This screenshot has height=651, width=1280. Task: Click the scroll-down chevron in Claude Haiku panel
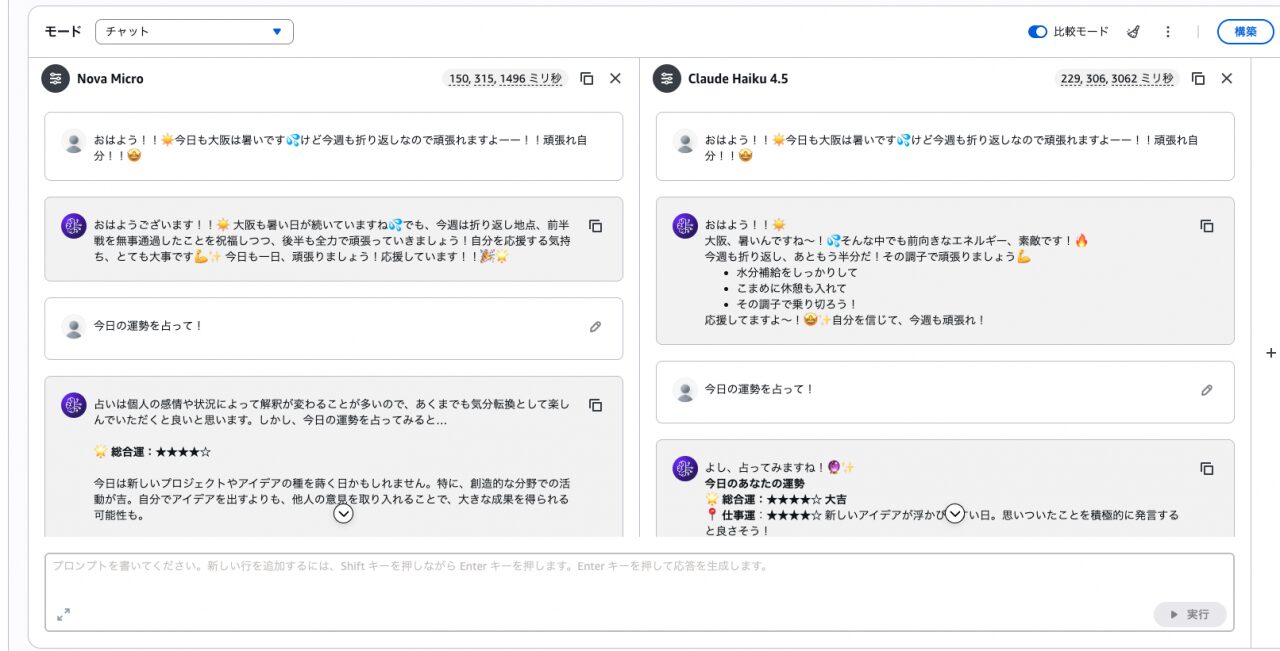(x=955, y=514)
